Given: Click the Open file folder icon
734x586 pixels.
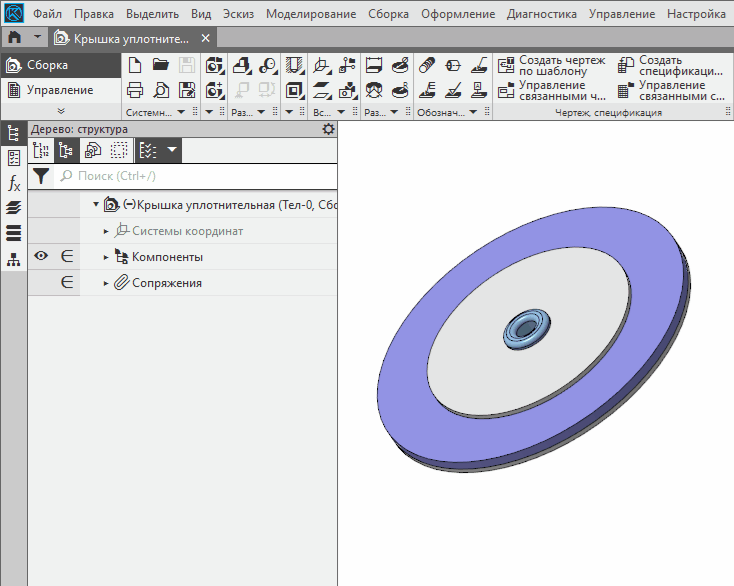Looking at the screenshot, I should [x=160, y=65].
